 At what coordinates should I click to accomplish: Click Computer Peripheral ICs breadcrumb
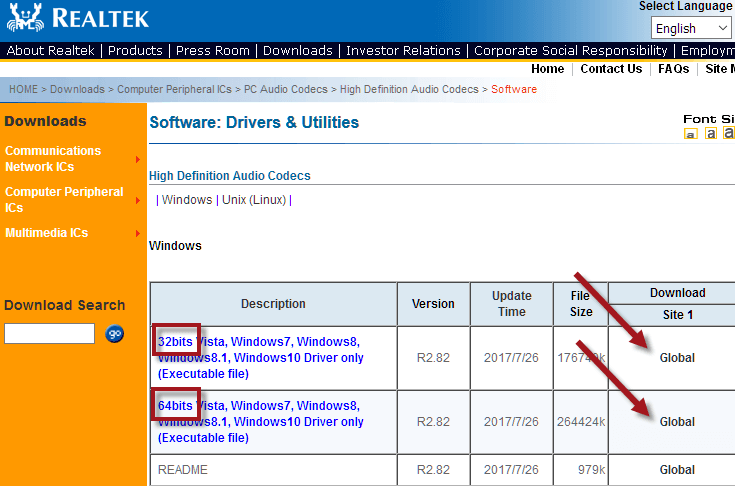[x=174, y=89]
